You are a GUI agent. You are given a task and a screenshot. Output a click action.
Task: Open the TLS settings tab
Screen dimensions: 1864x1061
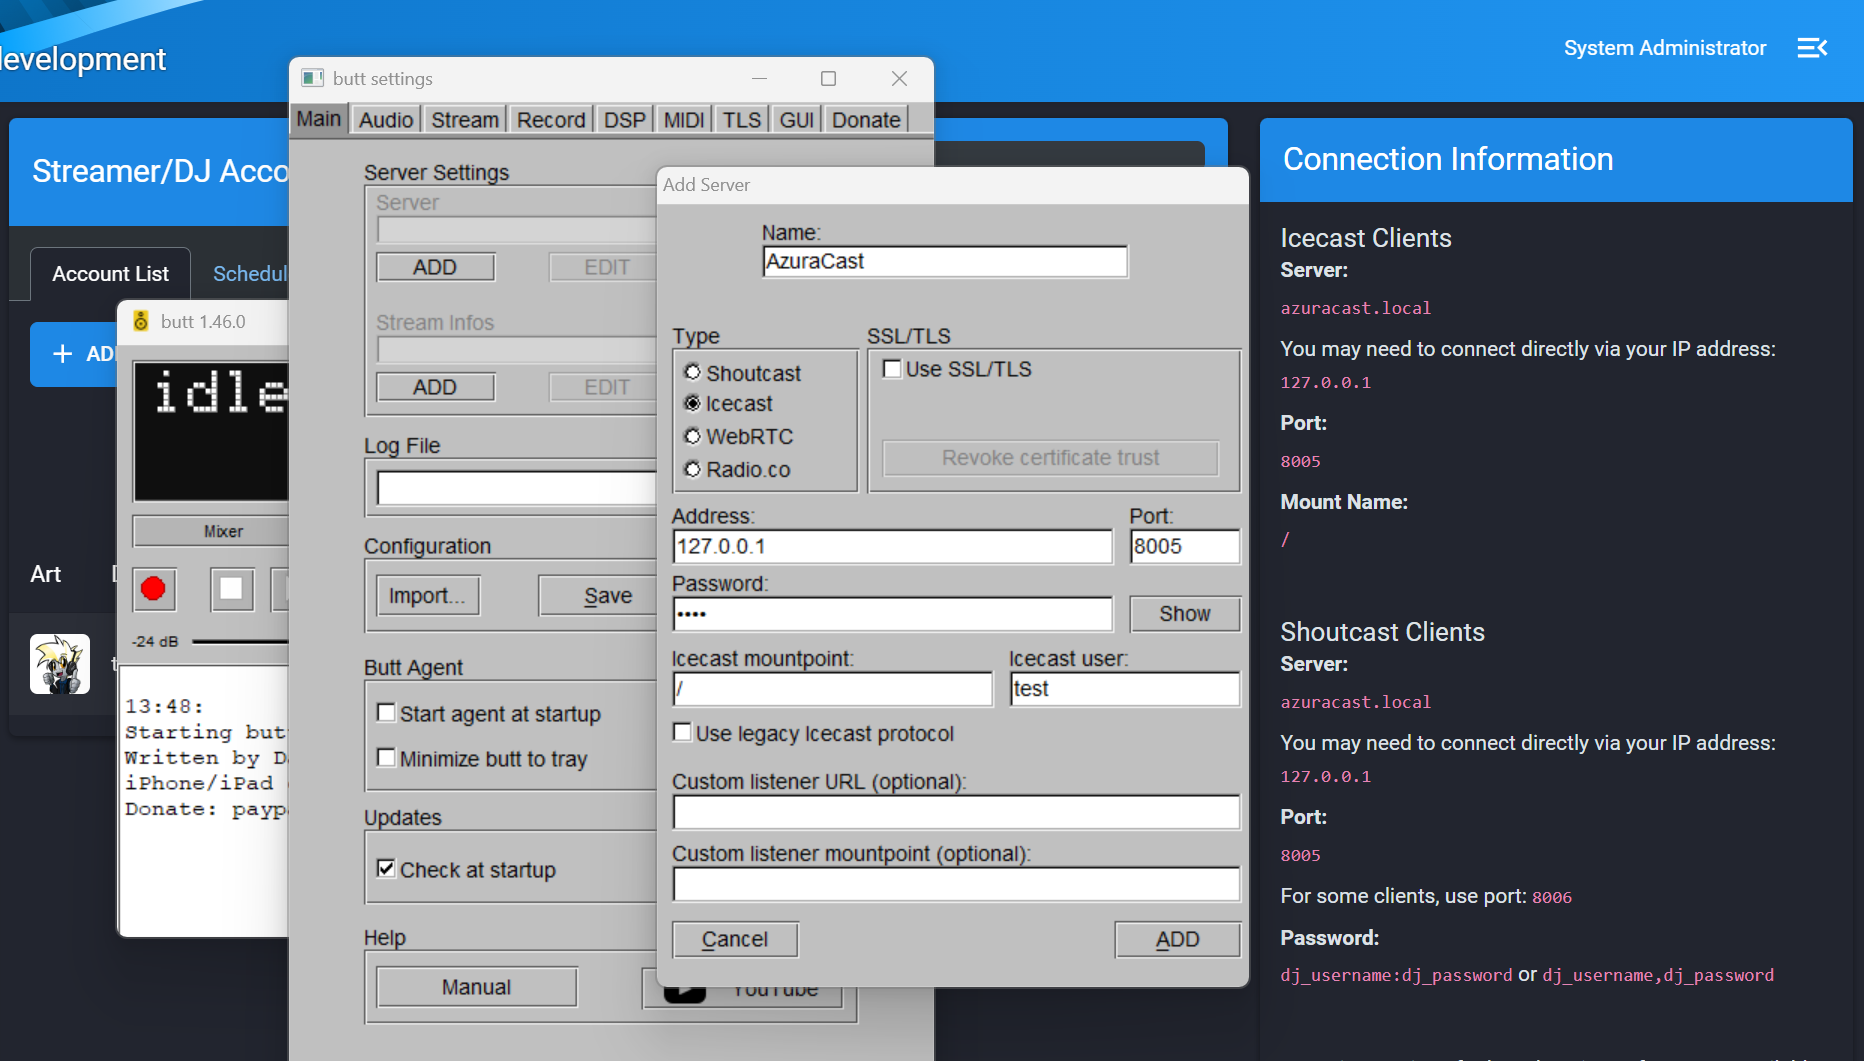742,120
